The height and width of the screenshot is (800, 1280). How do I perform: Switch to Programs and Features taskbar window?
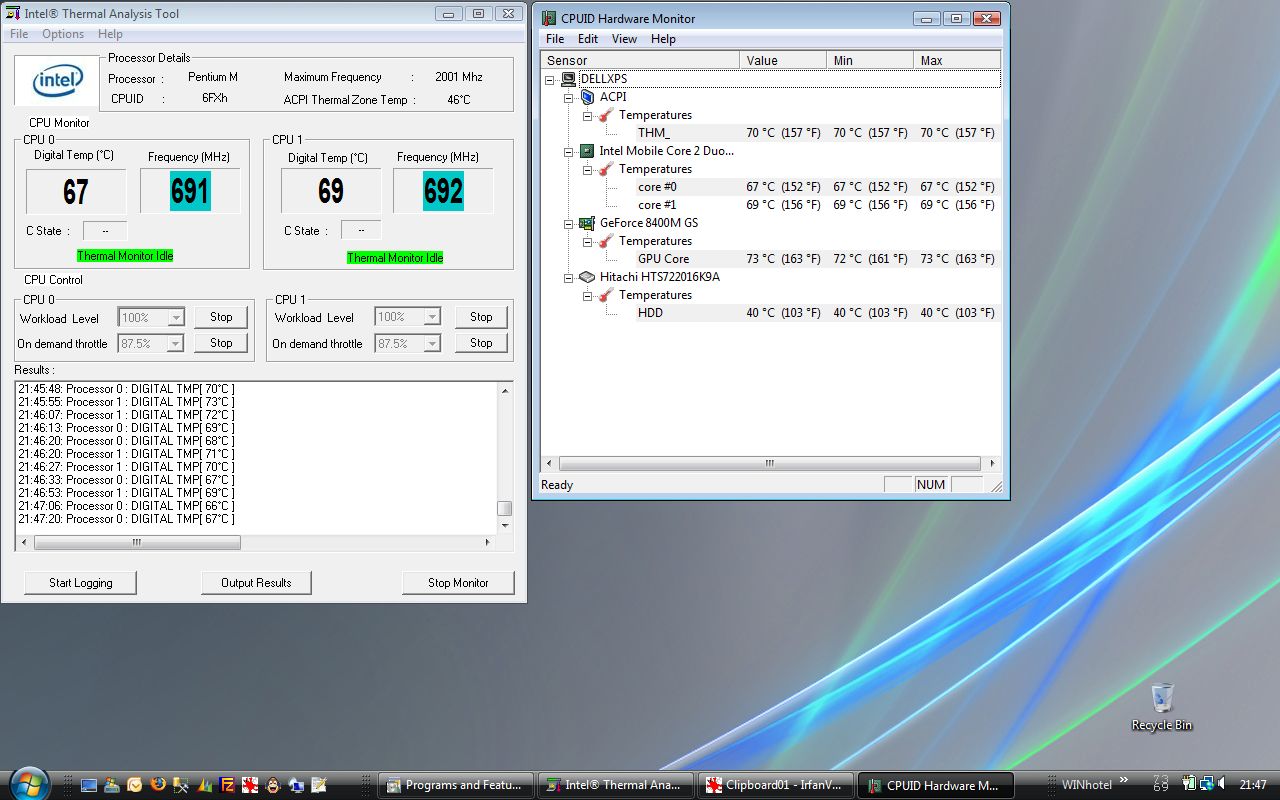(456, 785)
